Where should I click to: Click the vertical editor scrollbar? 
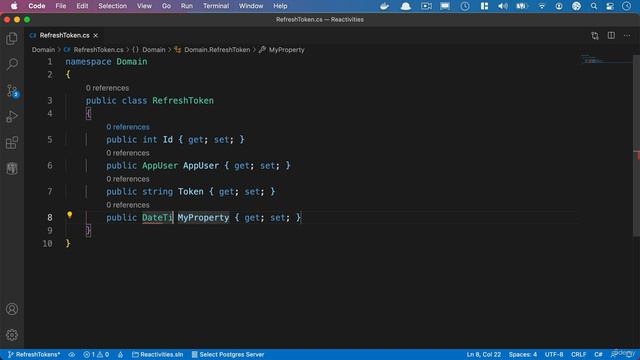click(636, 145)
